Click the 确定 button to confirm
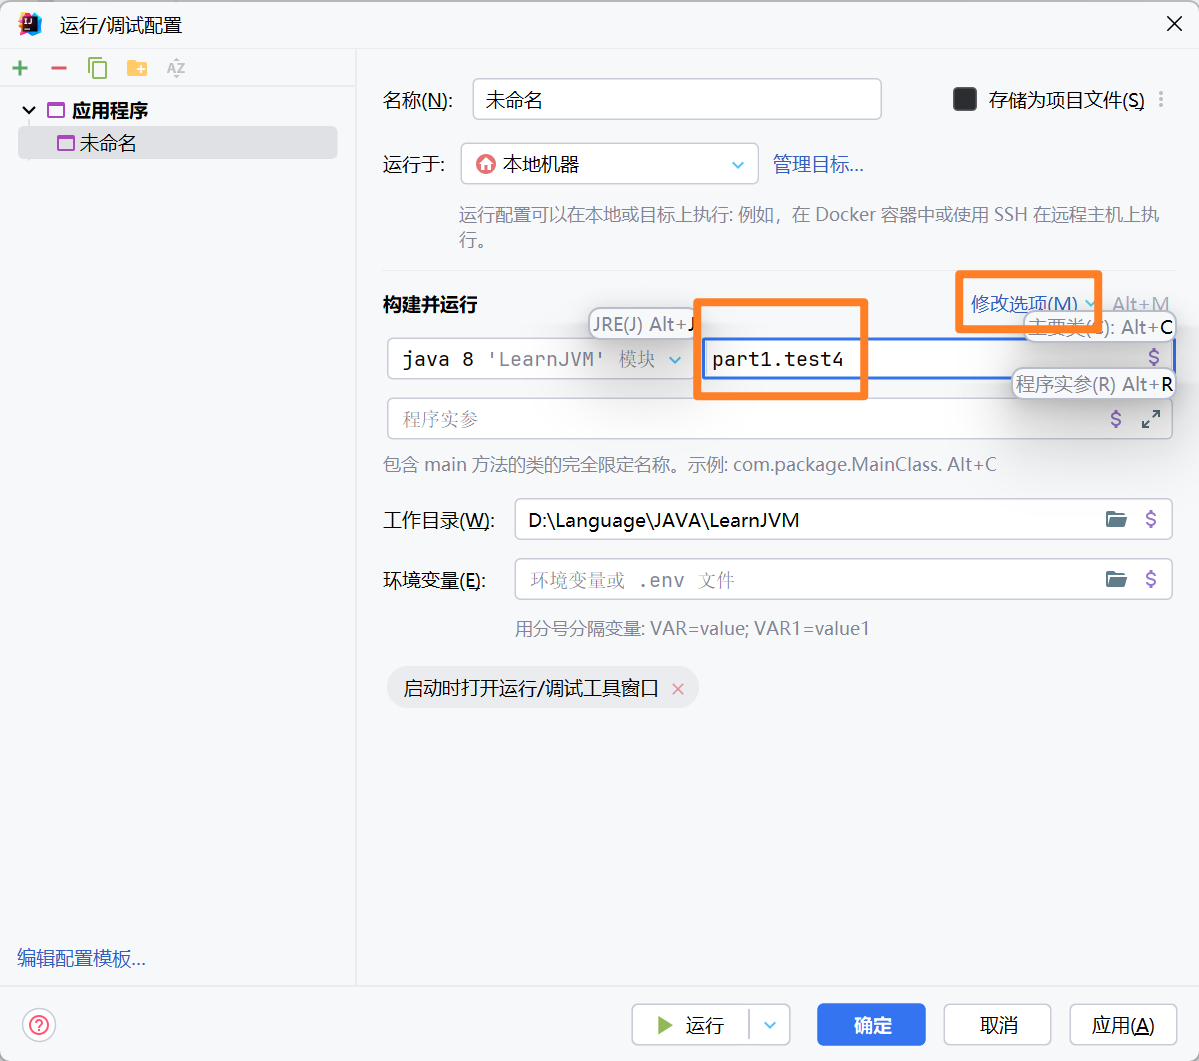The height and width of the screenshot is (1061, 1199). (870, 1024)
